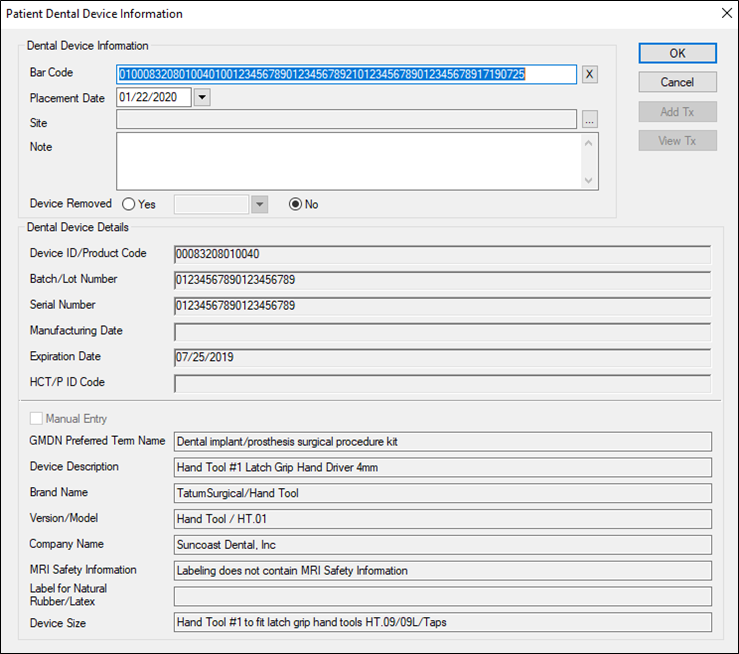Toggle the Manual Entry checkbox
The image size is (739, 654).
(37, 419)
